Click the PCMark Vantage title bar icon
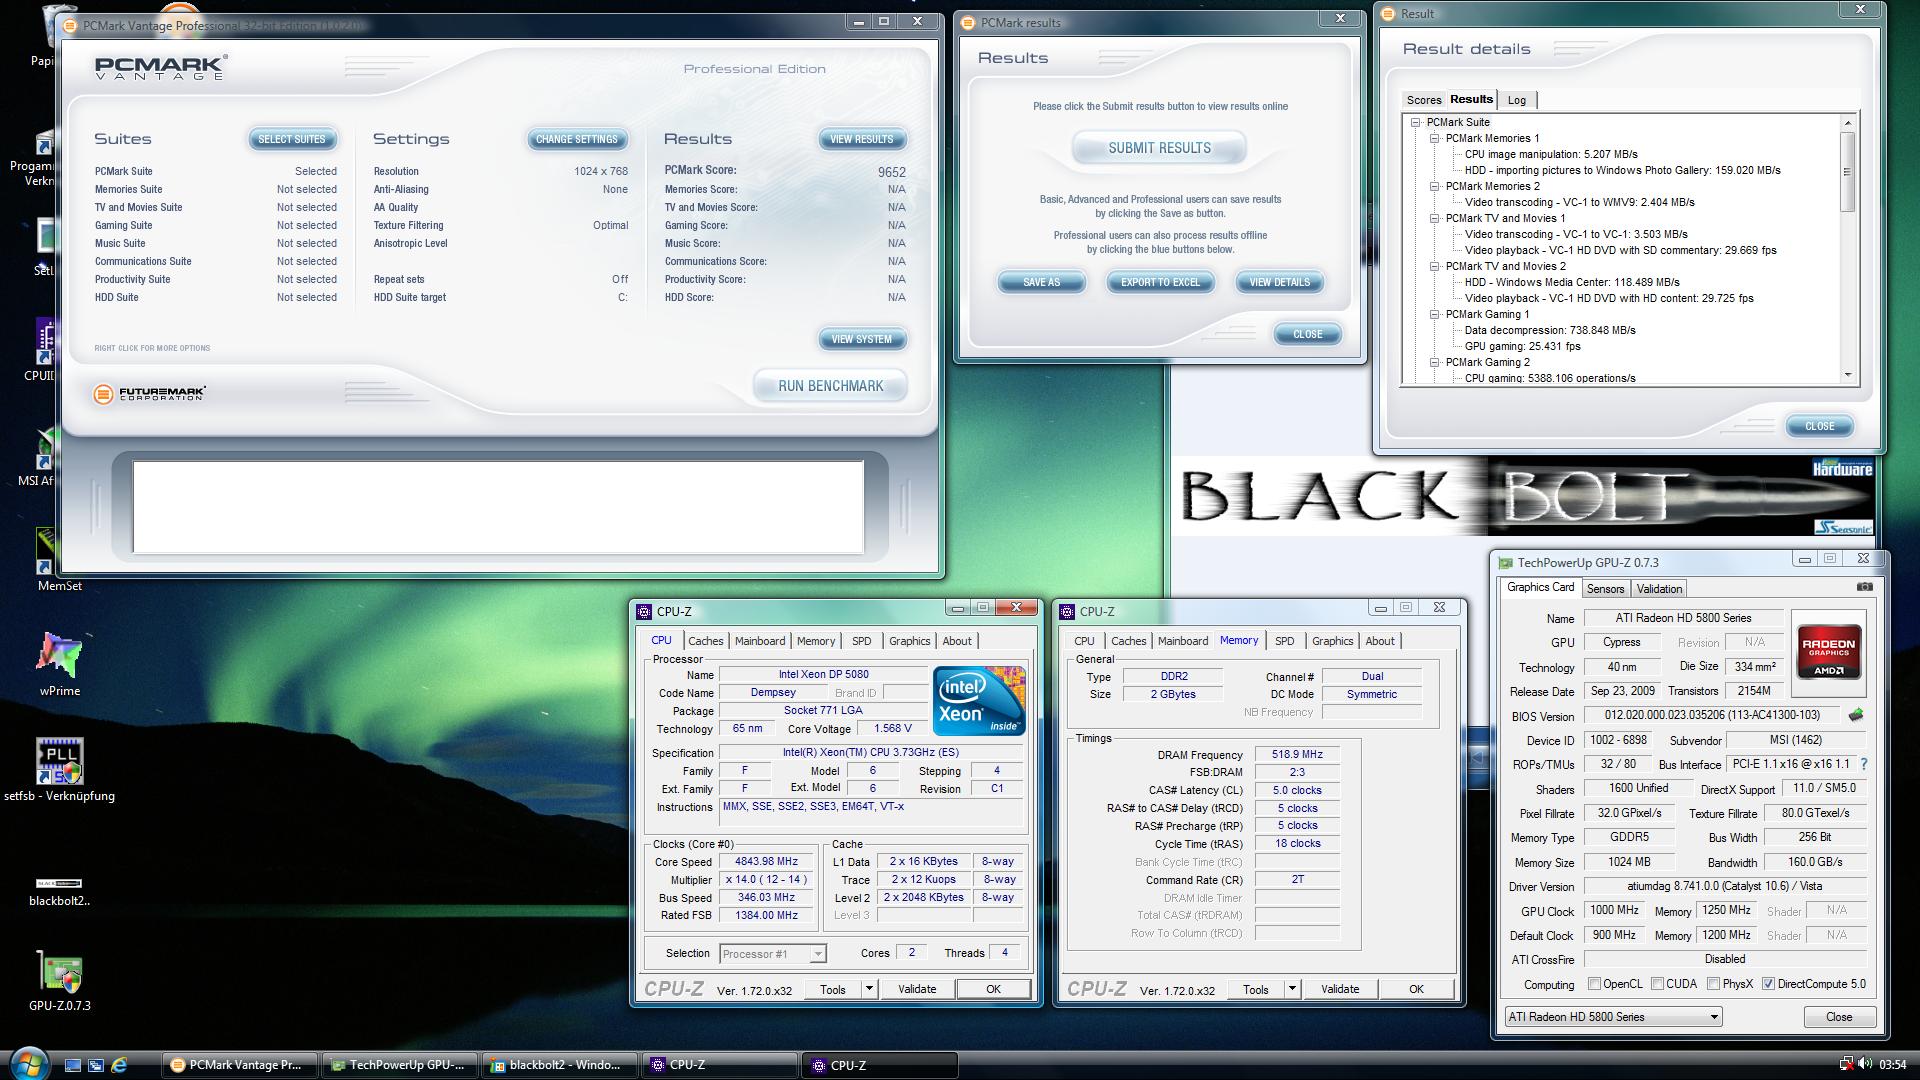The width and height of the screenshot is (1920, 1080). tap(69, 26)
